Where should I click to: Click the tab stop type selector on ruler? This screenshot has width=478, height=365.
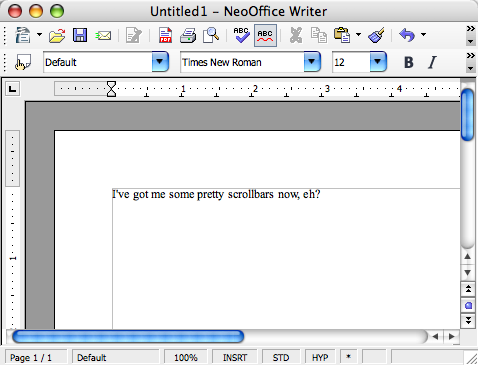point(12,89)
